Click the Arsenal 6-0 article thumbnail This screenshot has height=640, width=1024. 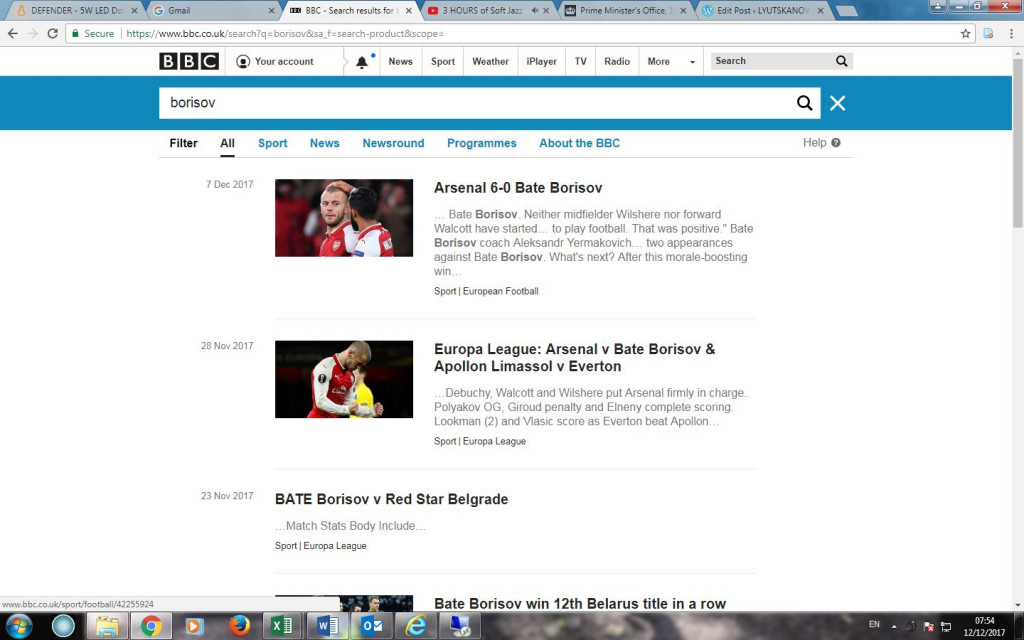click(x=344, y=217)
